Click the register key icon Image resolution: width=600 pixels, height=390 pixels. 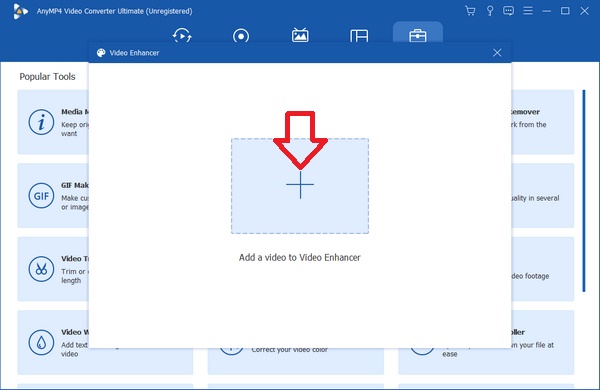click(x=490, y=11)
